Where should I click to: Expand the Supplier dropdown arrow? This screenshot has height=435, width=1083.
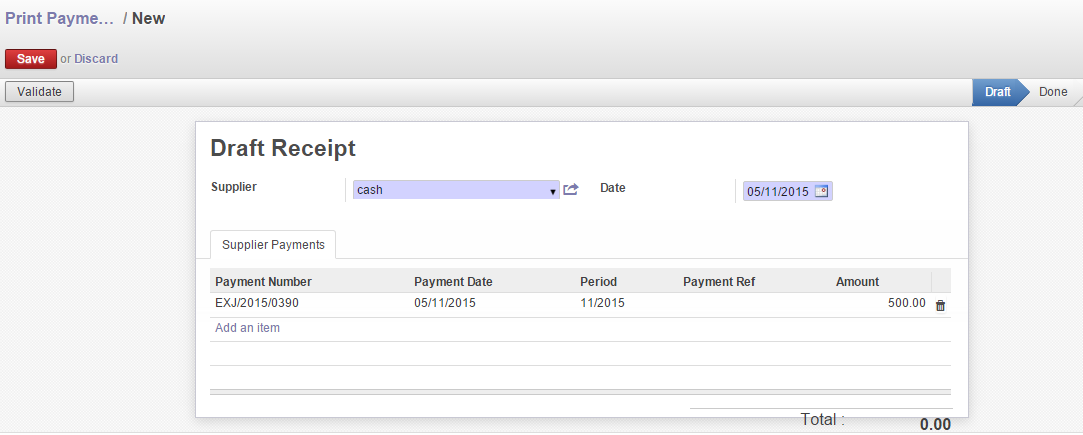pyautogui.click(x=553, y=191)
